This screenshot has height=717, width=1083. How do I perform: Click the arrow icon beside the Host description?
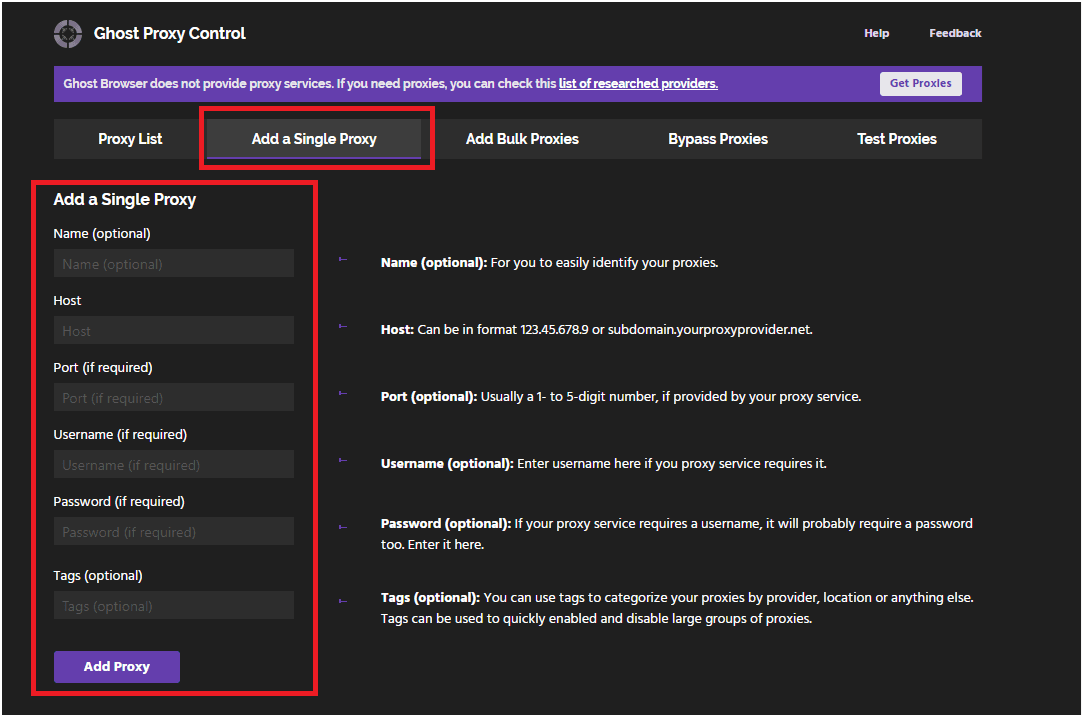(x=343, y=325)
